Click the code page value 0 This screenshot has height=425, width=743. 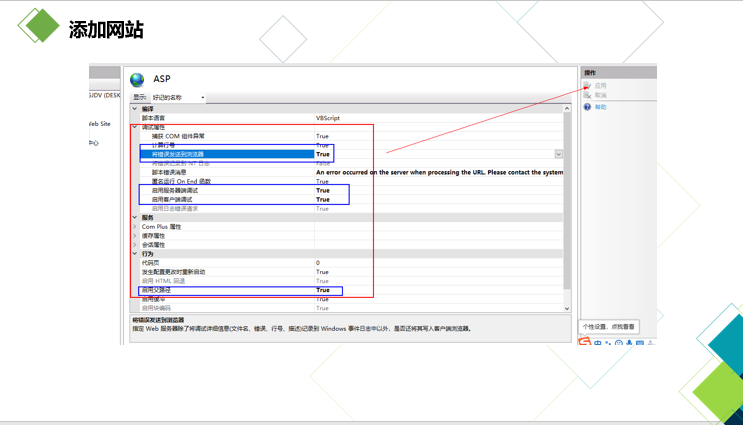point(318,262)
